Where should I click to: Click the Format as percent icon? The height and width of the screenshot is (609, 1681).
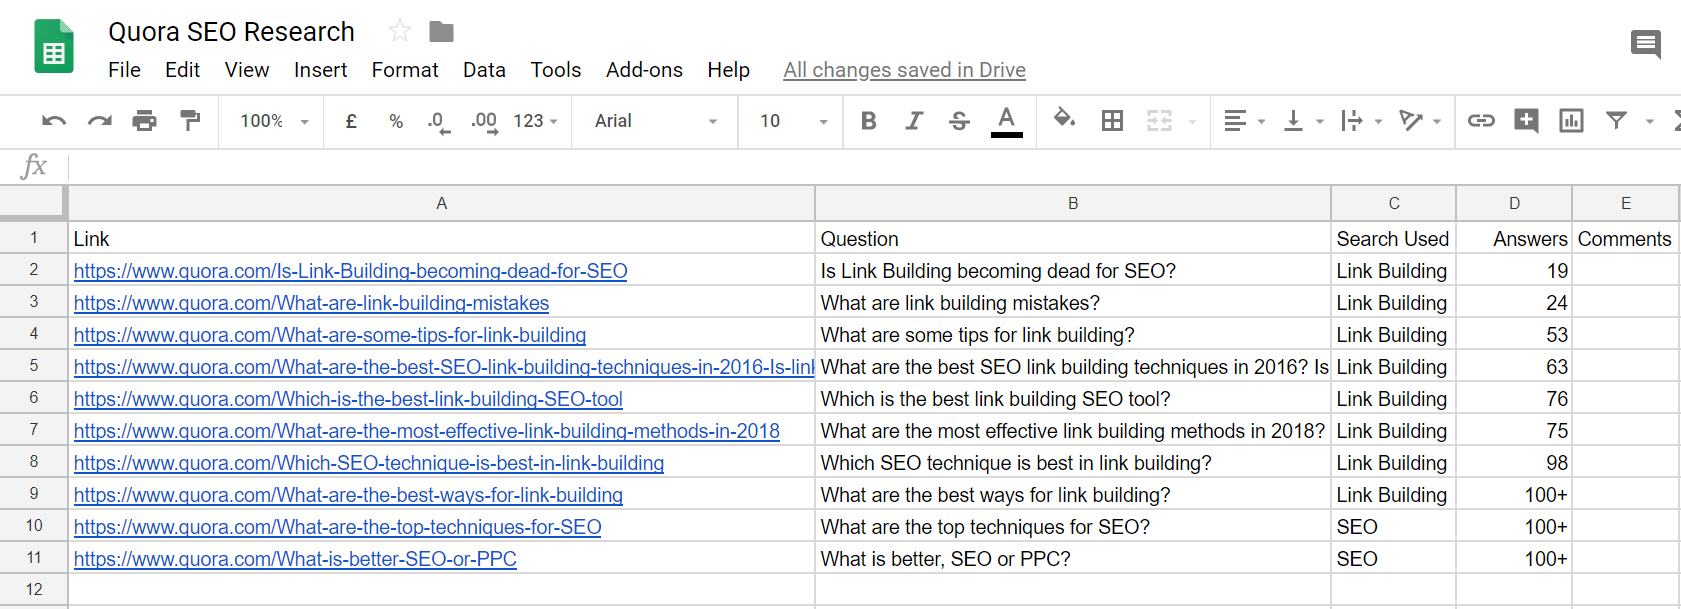click(x=396, y=121)
